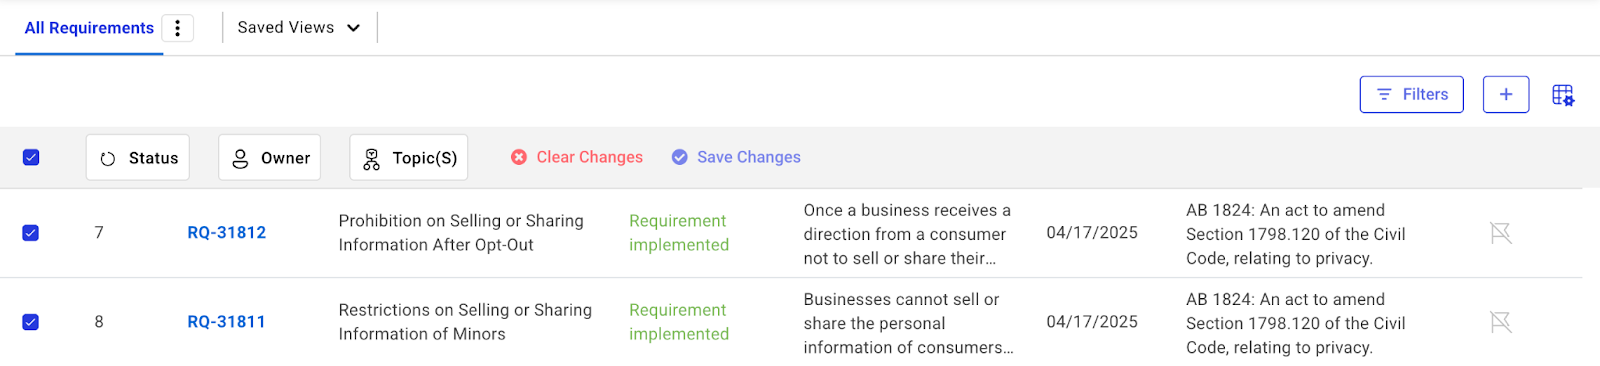Click the plus add requirement button
The image size is (1600, 366).
pos(1506,94)
